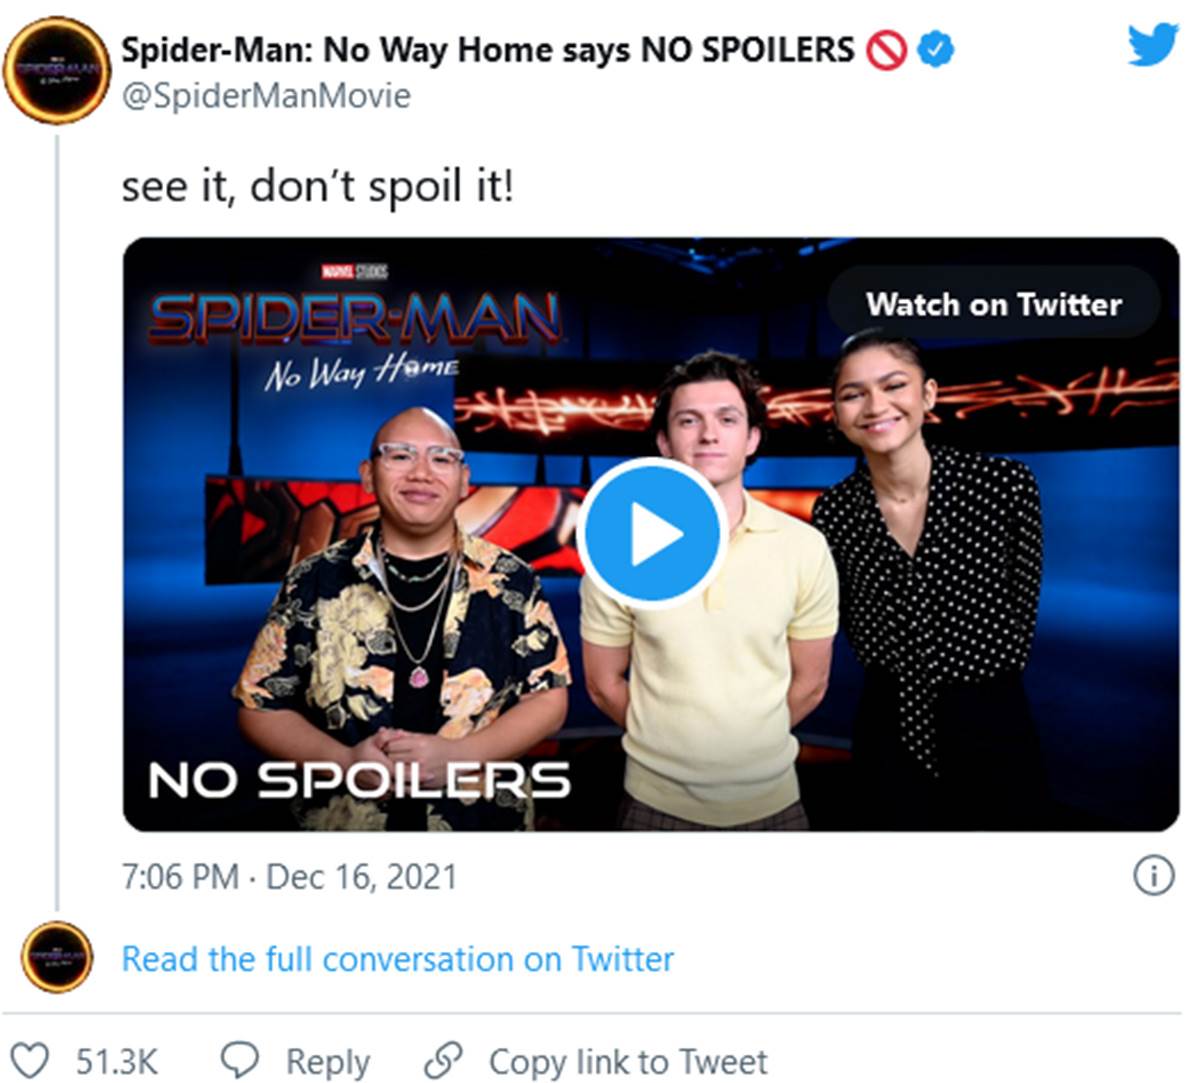Click the tweet text "see it, don't spoil it!"

317,187
